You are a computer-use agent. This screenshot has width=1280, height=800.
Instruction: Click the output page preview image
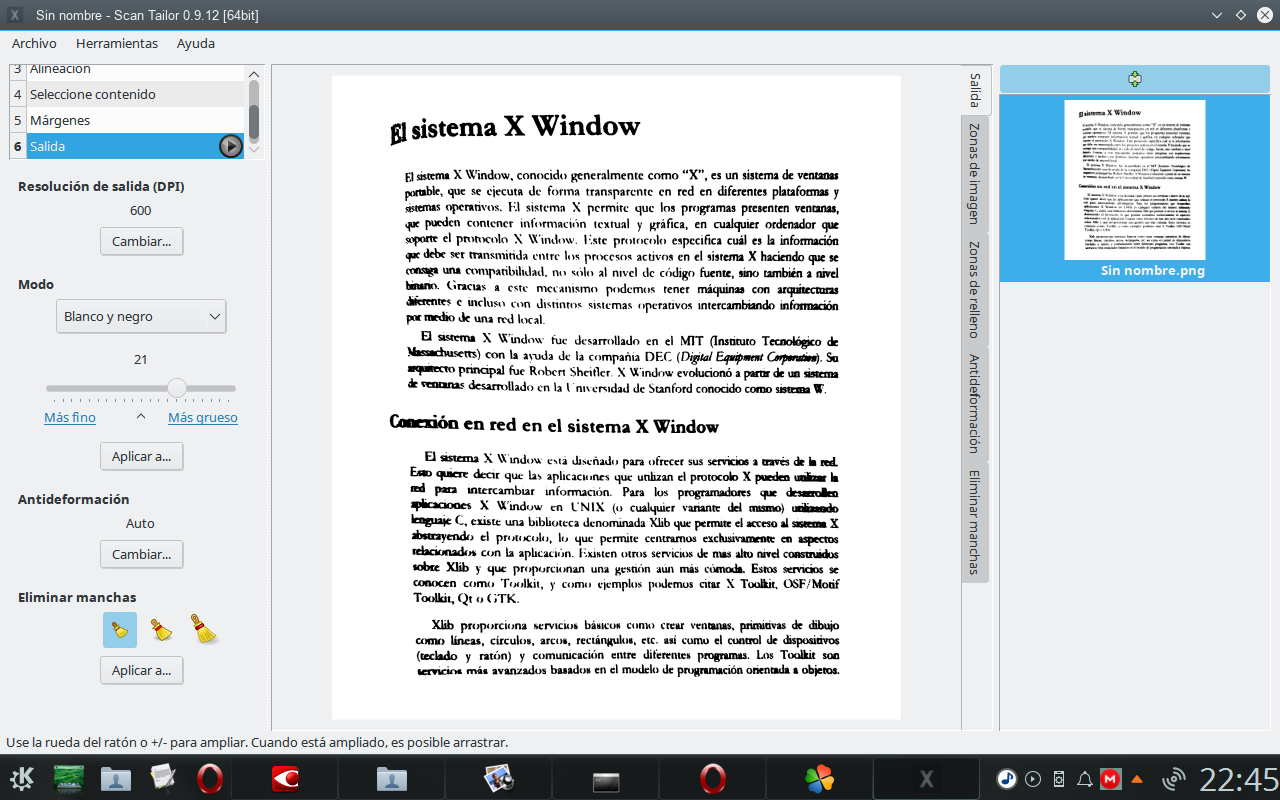pos(616,397)
